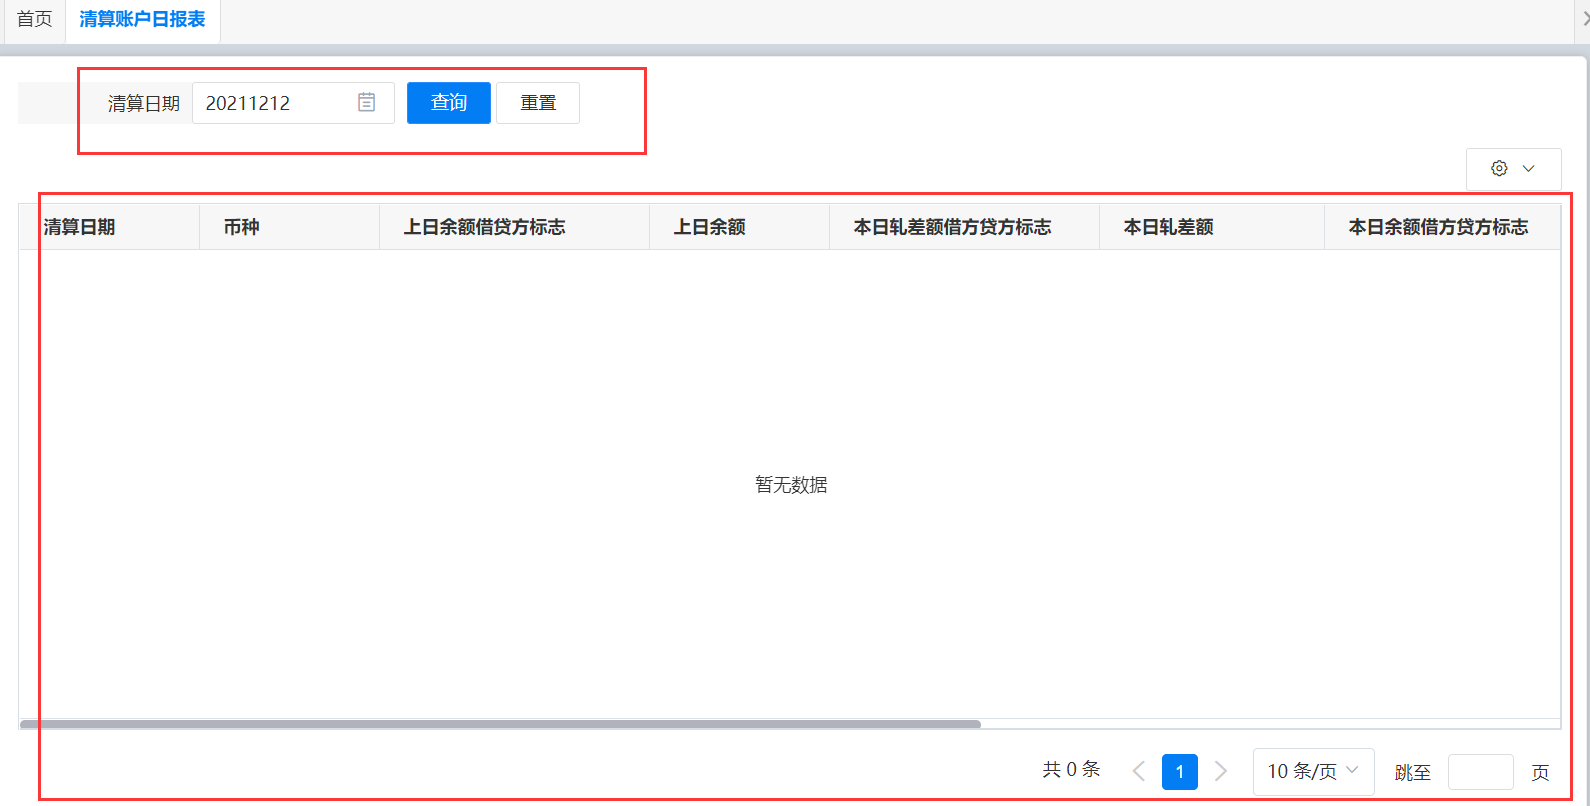1590x806 pixels.
Task: Click 币种 column header
Action: click(289, 227)
